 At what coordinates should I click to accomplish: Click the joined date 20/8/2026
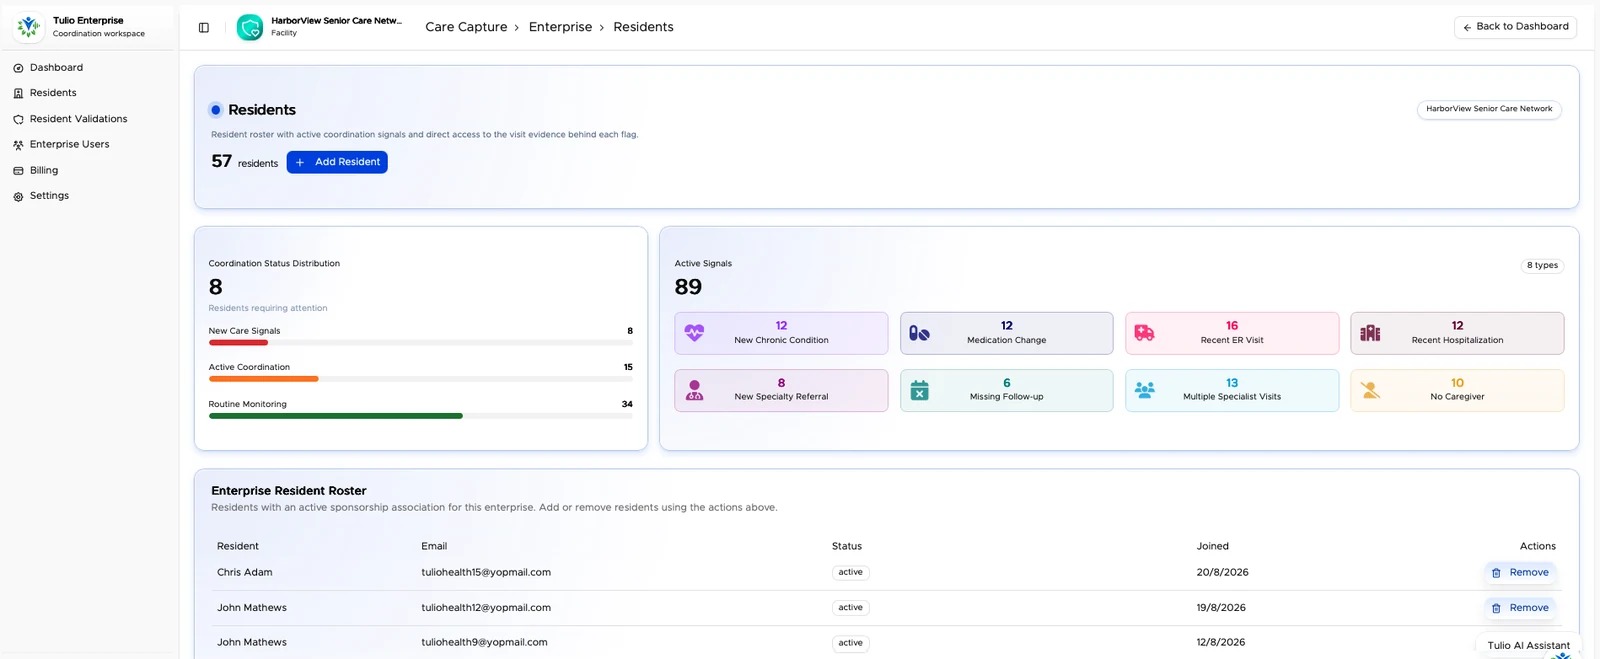click(x=1222, y=573)
